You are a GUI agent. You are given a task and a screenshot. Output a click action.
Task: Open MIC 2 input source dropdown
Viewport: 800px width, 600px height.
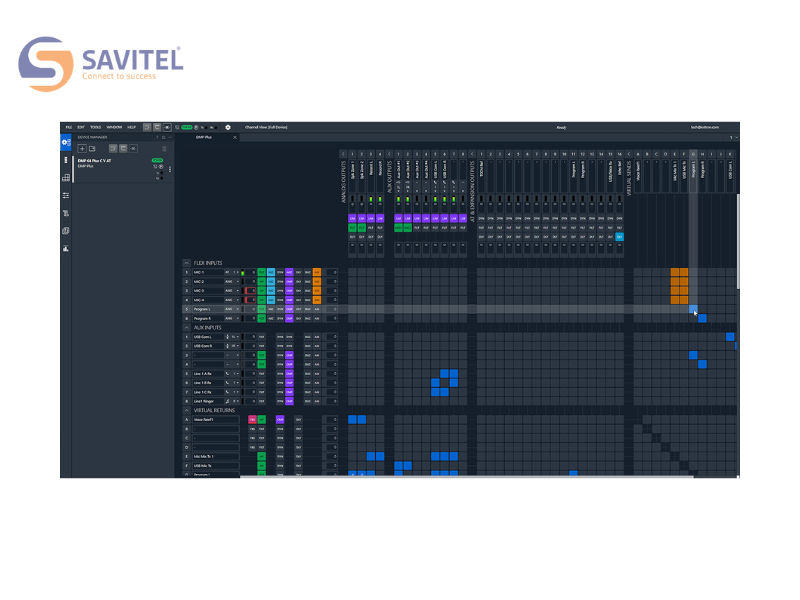(x=232, y=282)
